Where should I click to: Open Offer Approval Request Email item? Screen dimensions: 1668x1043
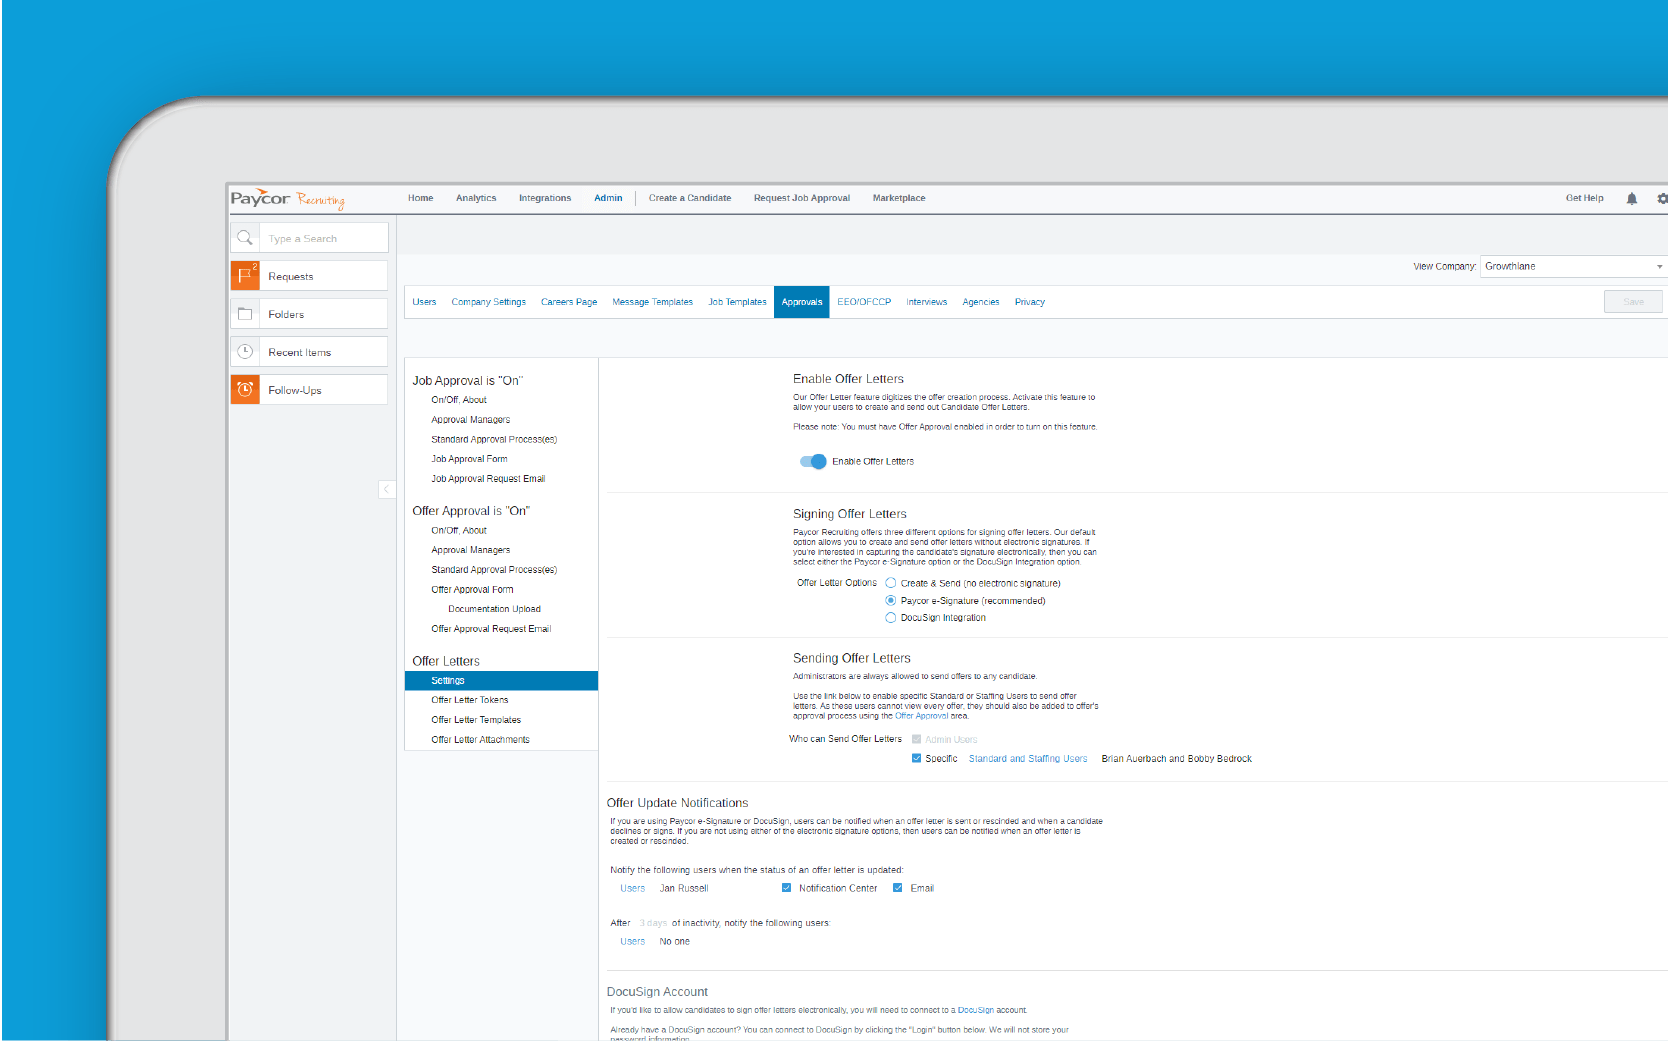tap(491, 629)
